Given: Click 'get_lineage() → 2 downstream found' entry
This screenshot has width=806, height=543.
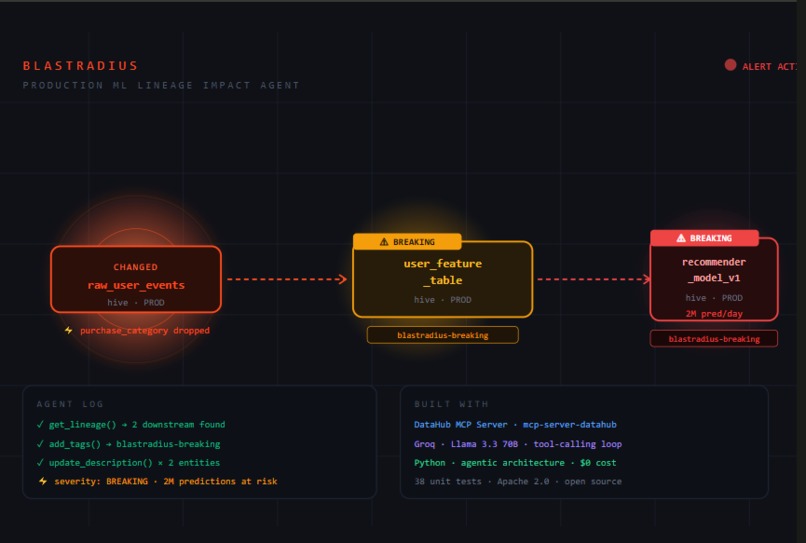Looking at the screenshot, I should coord(137,424).
